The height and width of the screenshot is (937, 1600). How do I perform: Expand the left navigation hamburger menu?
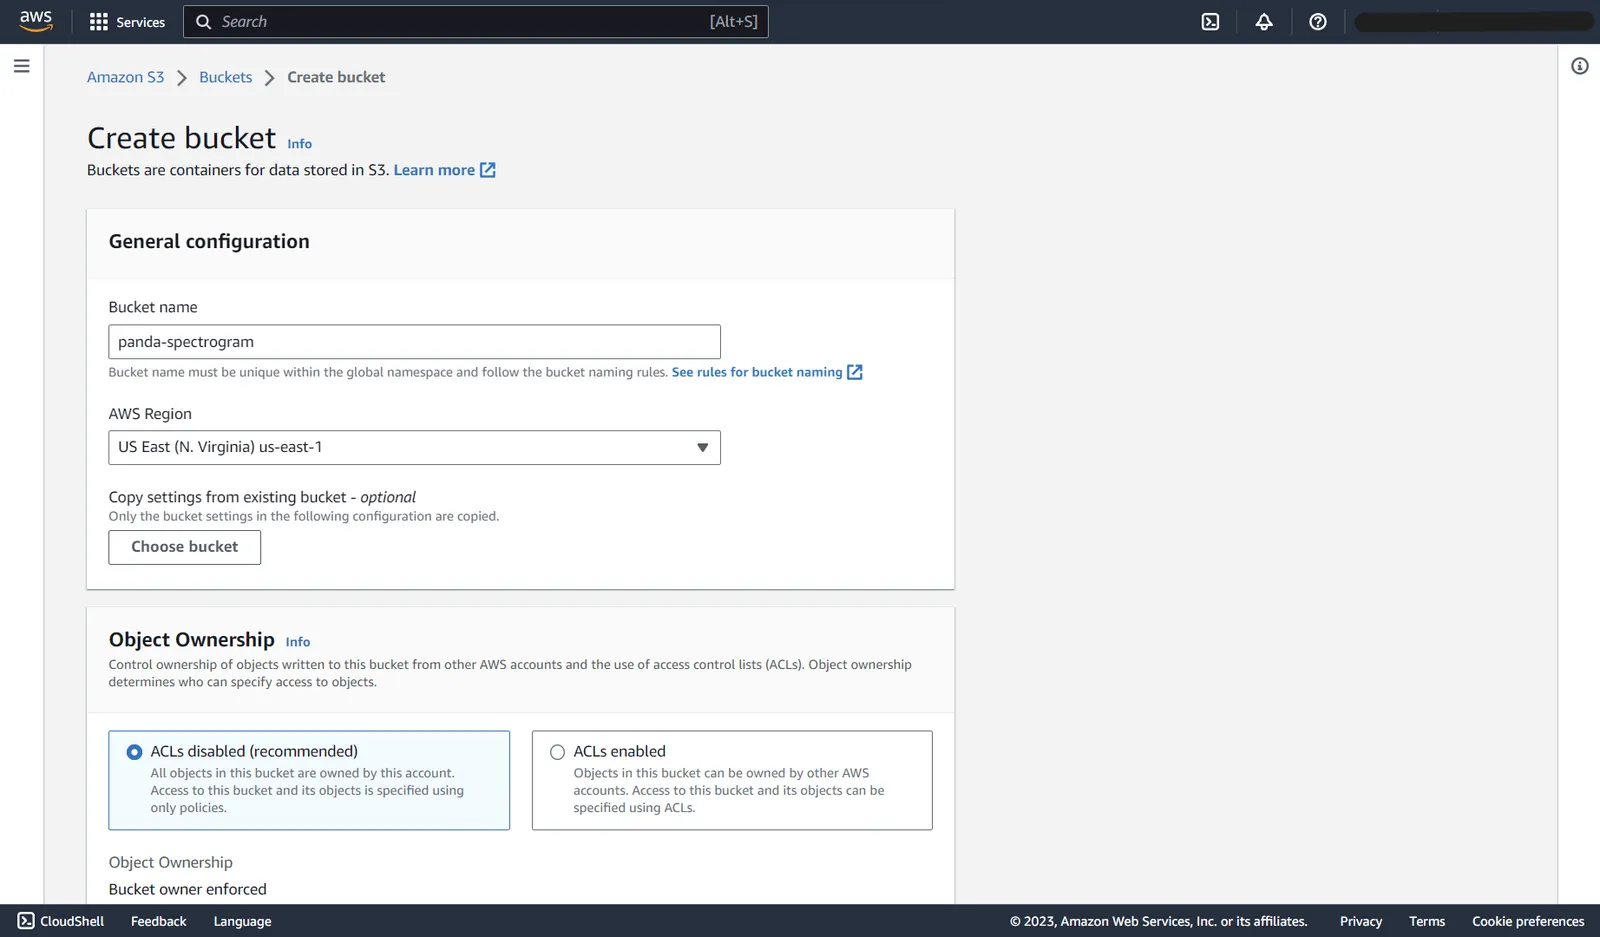(x=22, y=66)
